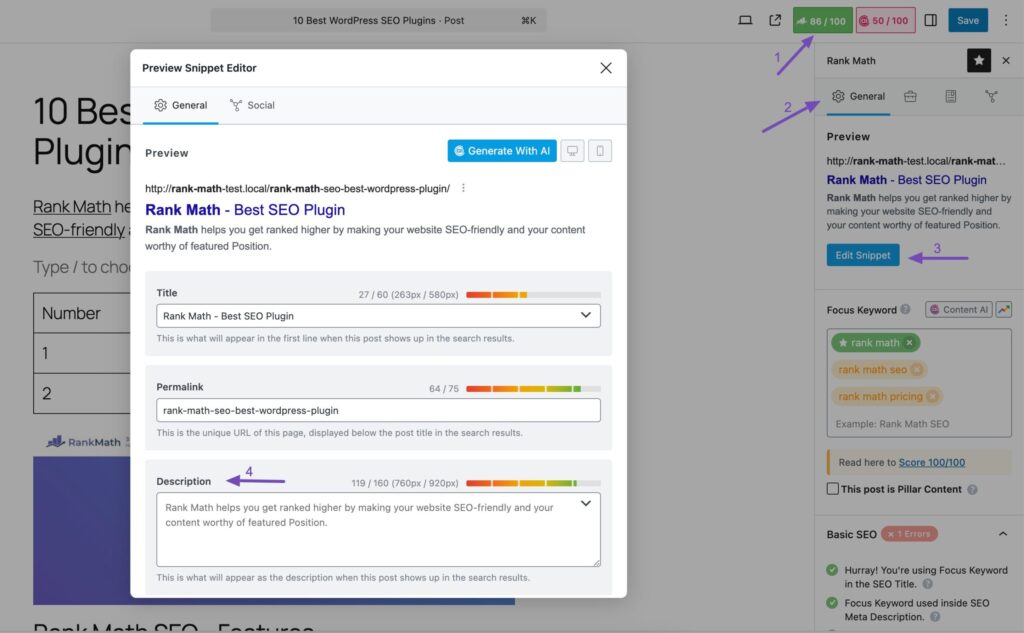The width and height of the screenshot is (1024, 633).
Task: Click the Description length progress bar
Action: (533, 483)
